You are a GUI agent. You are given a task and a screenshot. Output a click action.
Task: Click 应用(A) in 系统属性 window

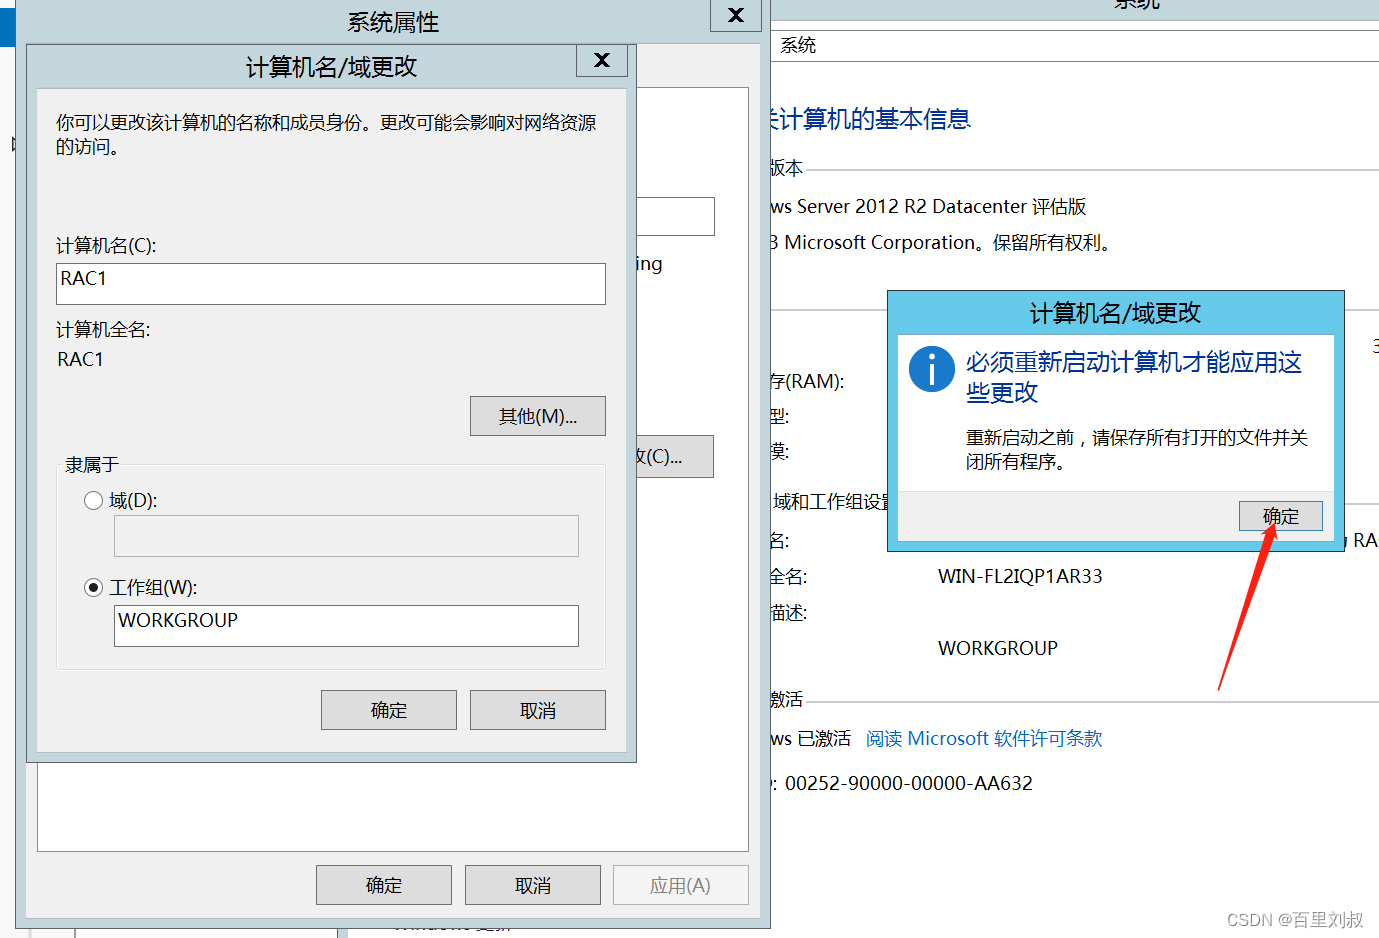(x=681, y=885)
